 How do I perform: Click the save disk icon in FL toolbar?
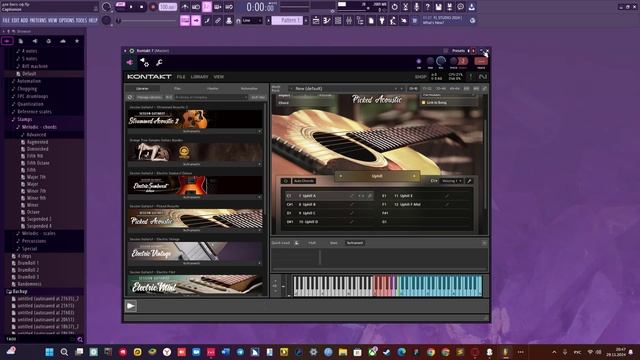pos(438,7)
